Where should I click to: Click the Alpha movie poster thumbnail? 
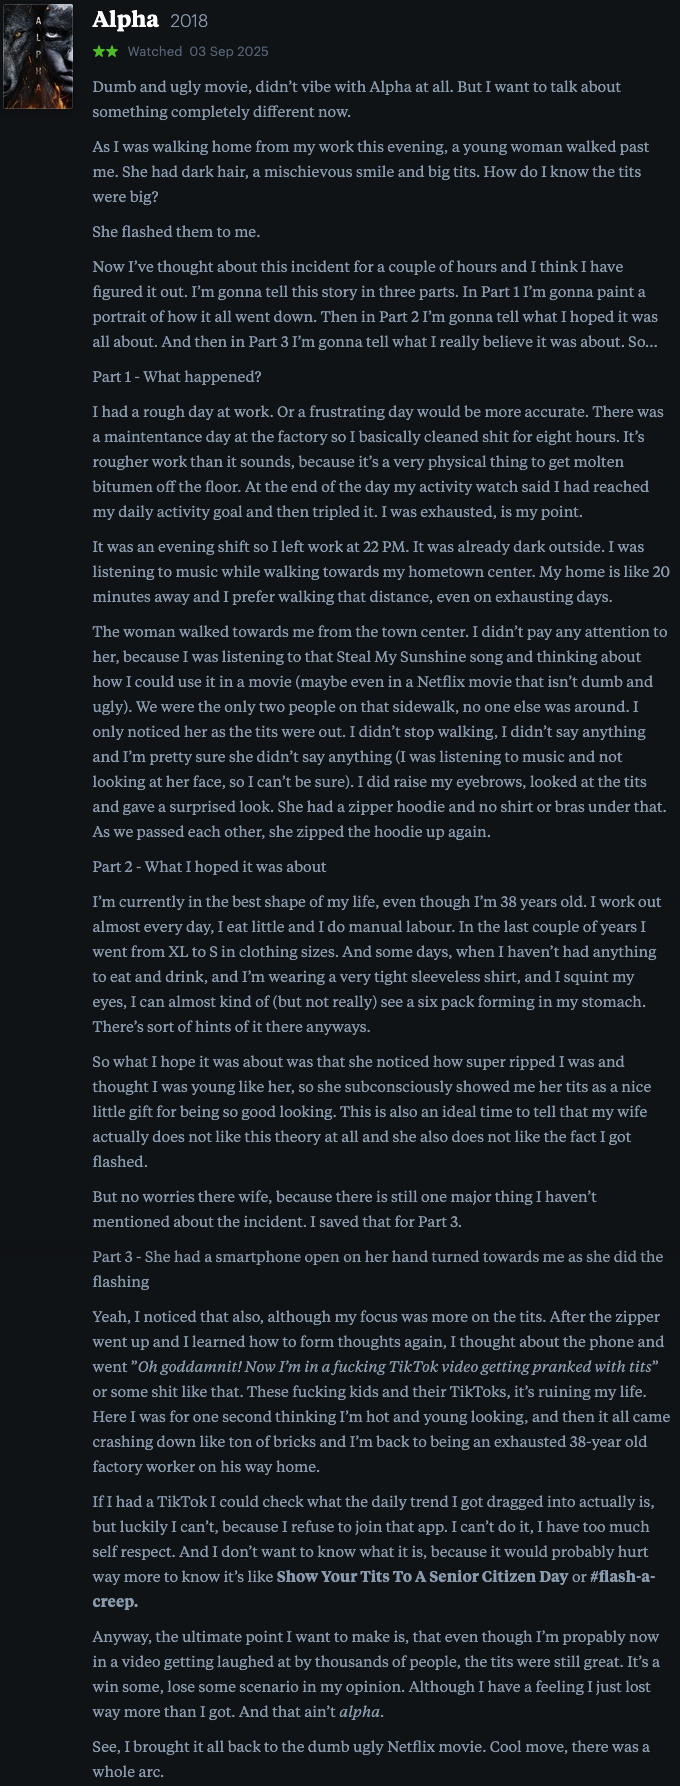tap(38, 56)
